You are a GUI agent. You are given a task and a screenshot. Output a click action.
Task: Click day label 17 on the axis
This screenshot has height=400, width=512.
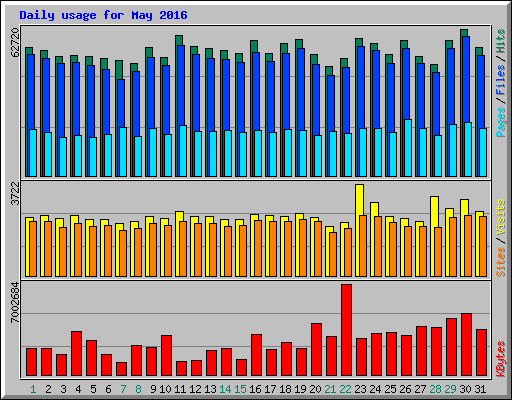pyautogui.click(x=270, y=389)
